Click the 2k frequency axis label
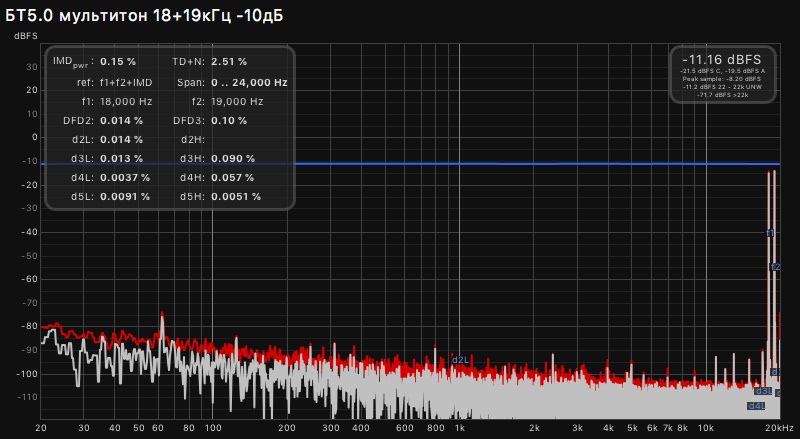Image resolution: width=800 pixels, height=439 pixels. [534, 428]
